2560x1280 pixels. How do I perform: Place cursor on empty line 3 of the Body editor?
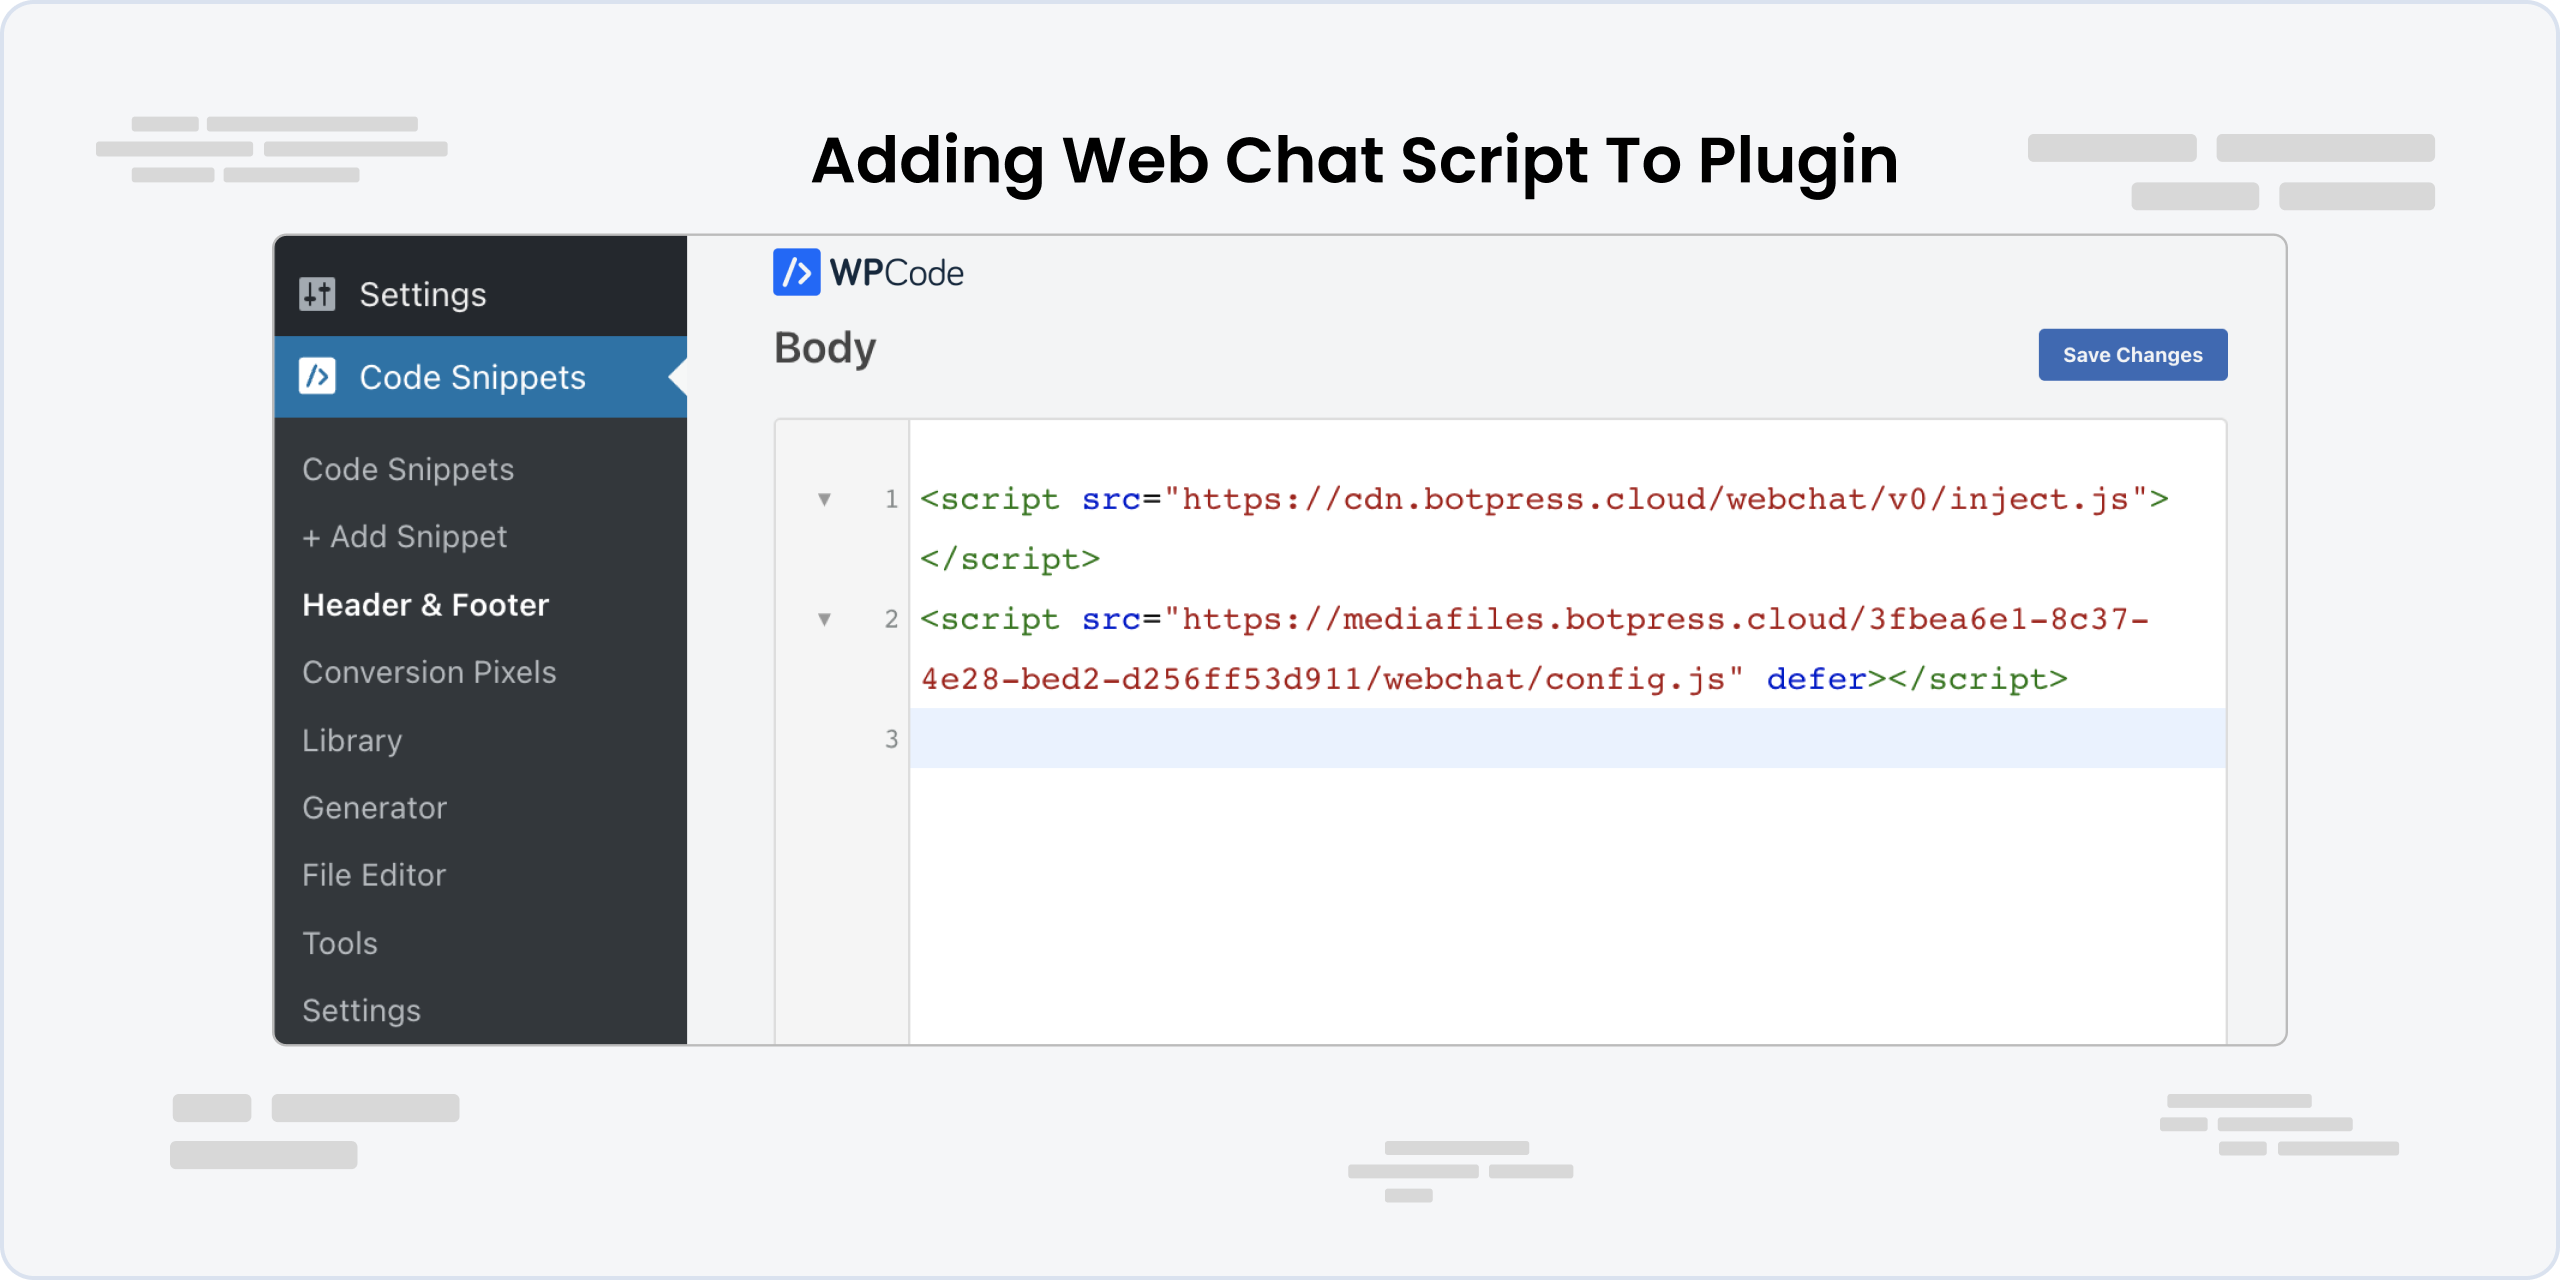pyautogui.click(x=1567, y=739)
